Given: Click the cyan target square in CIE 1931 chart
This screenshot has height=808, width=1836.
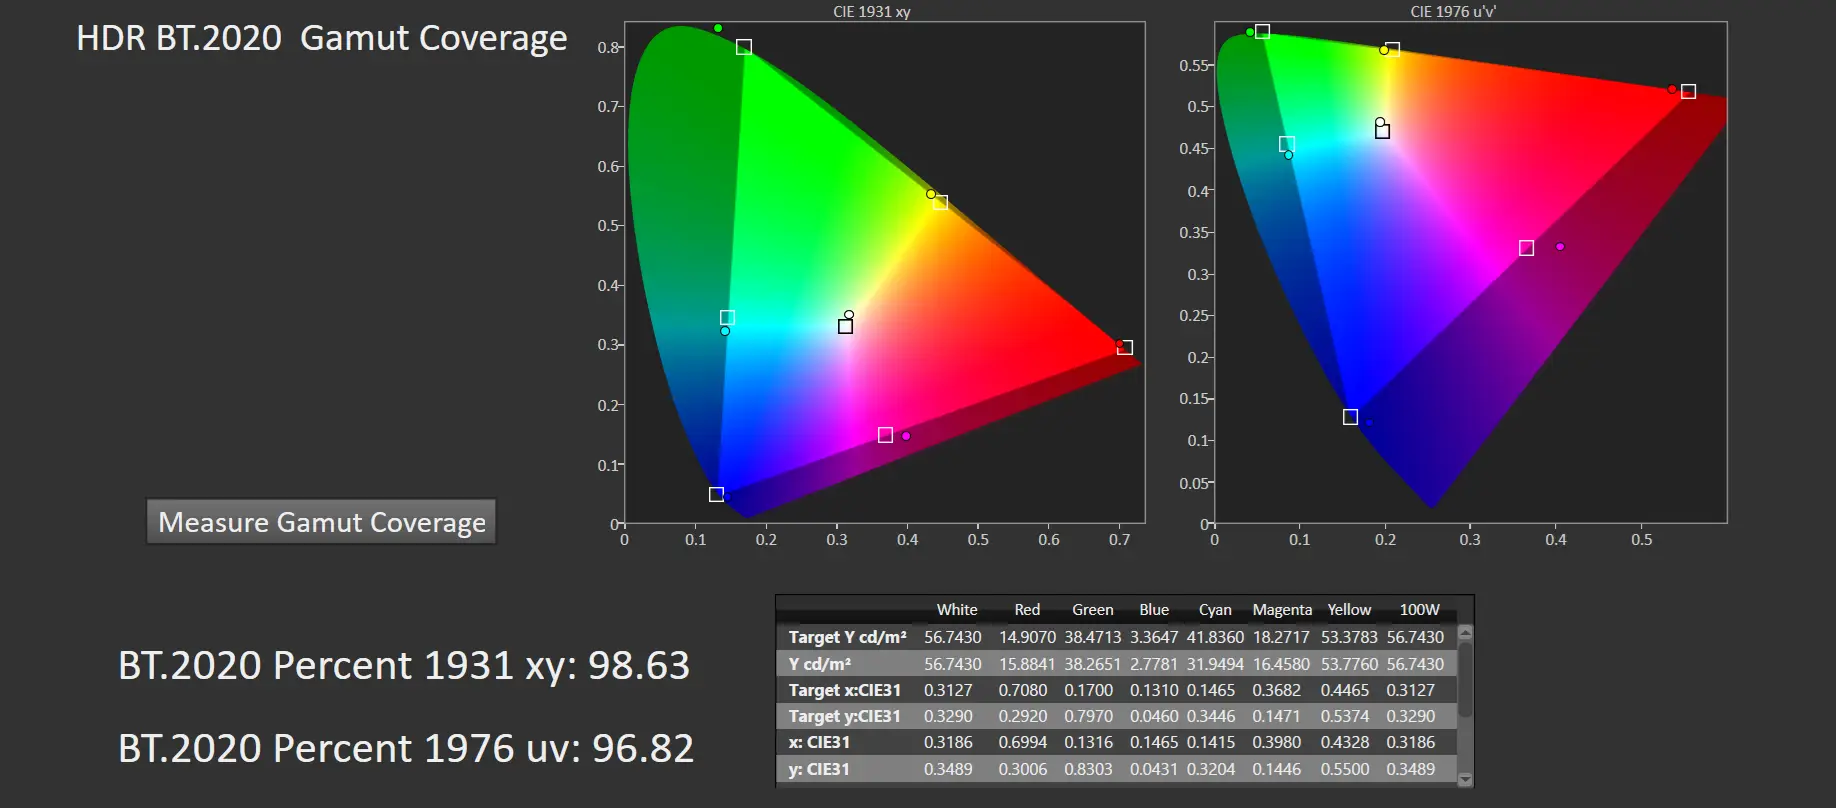Looking at the screenshot, I should tap(727, 318).
